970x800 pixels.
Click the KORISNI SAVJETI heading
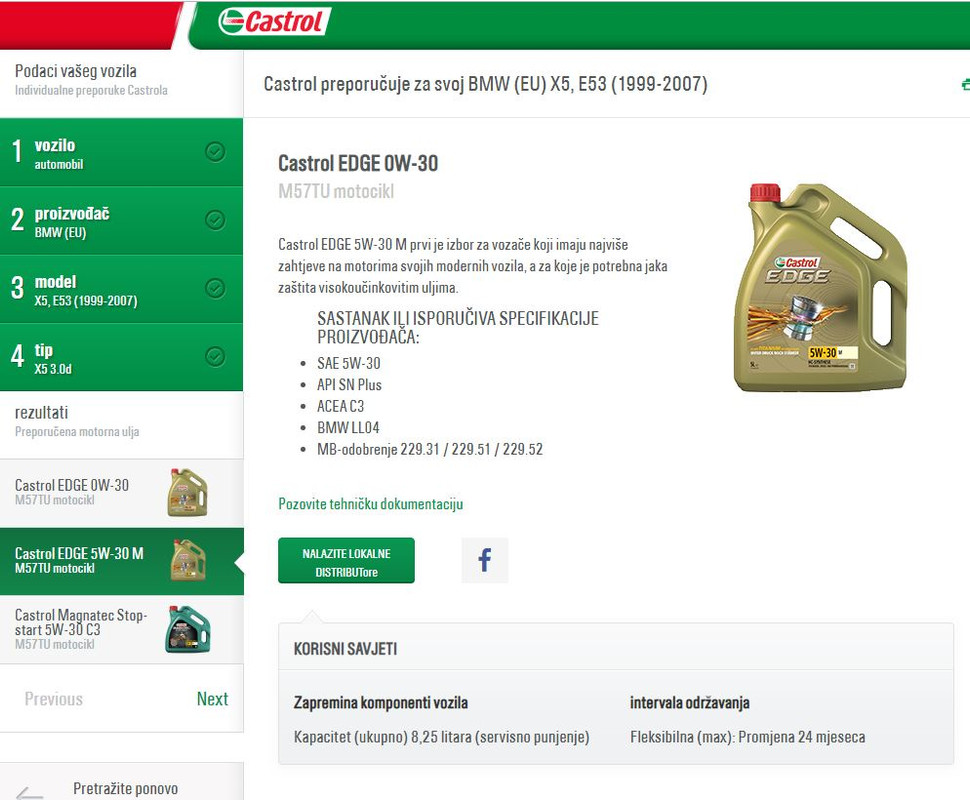345,649
